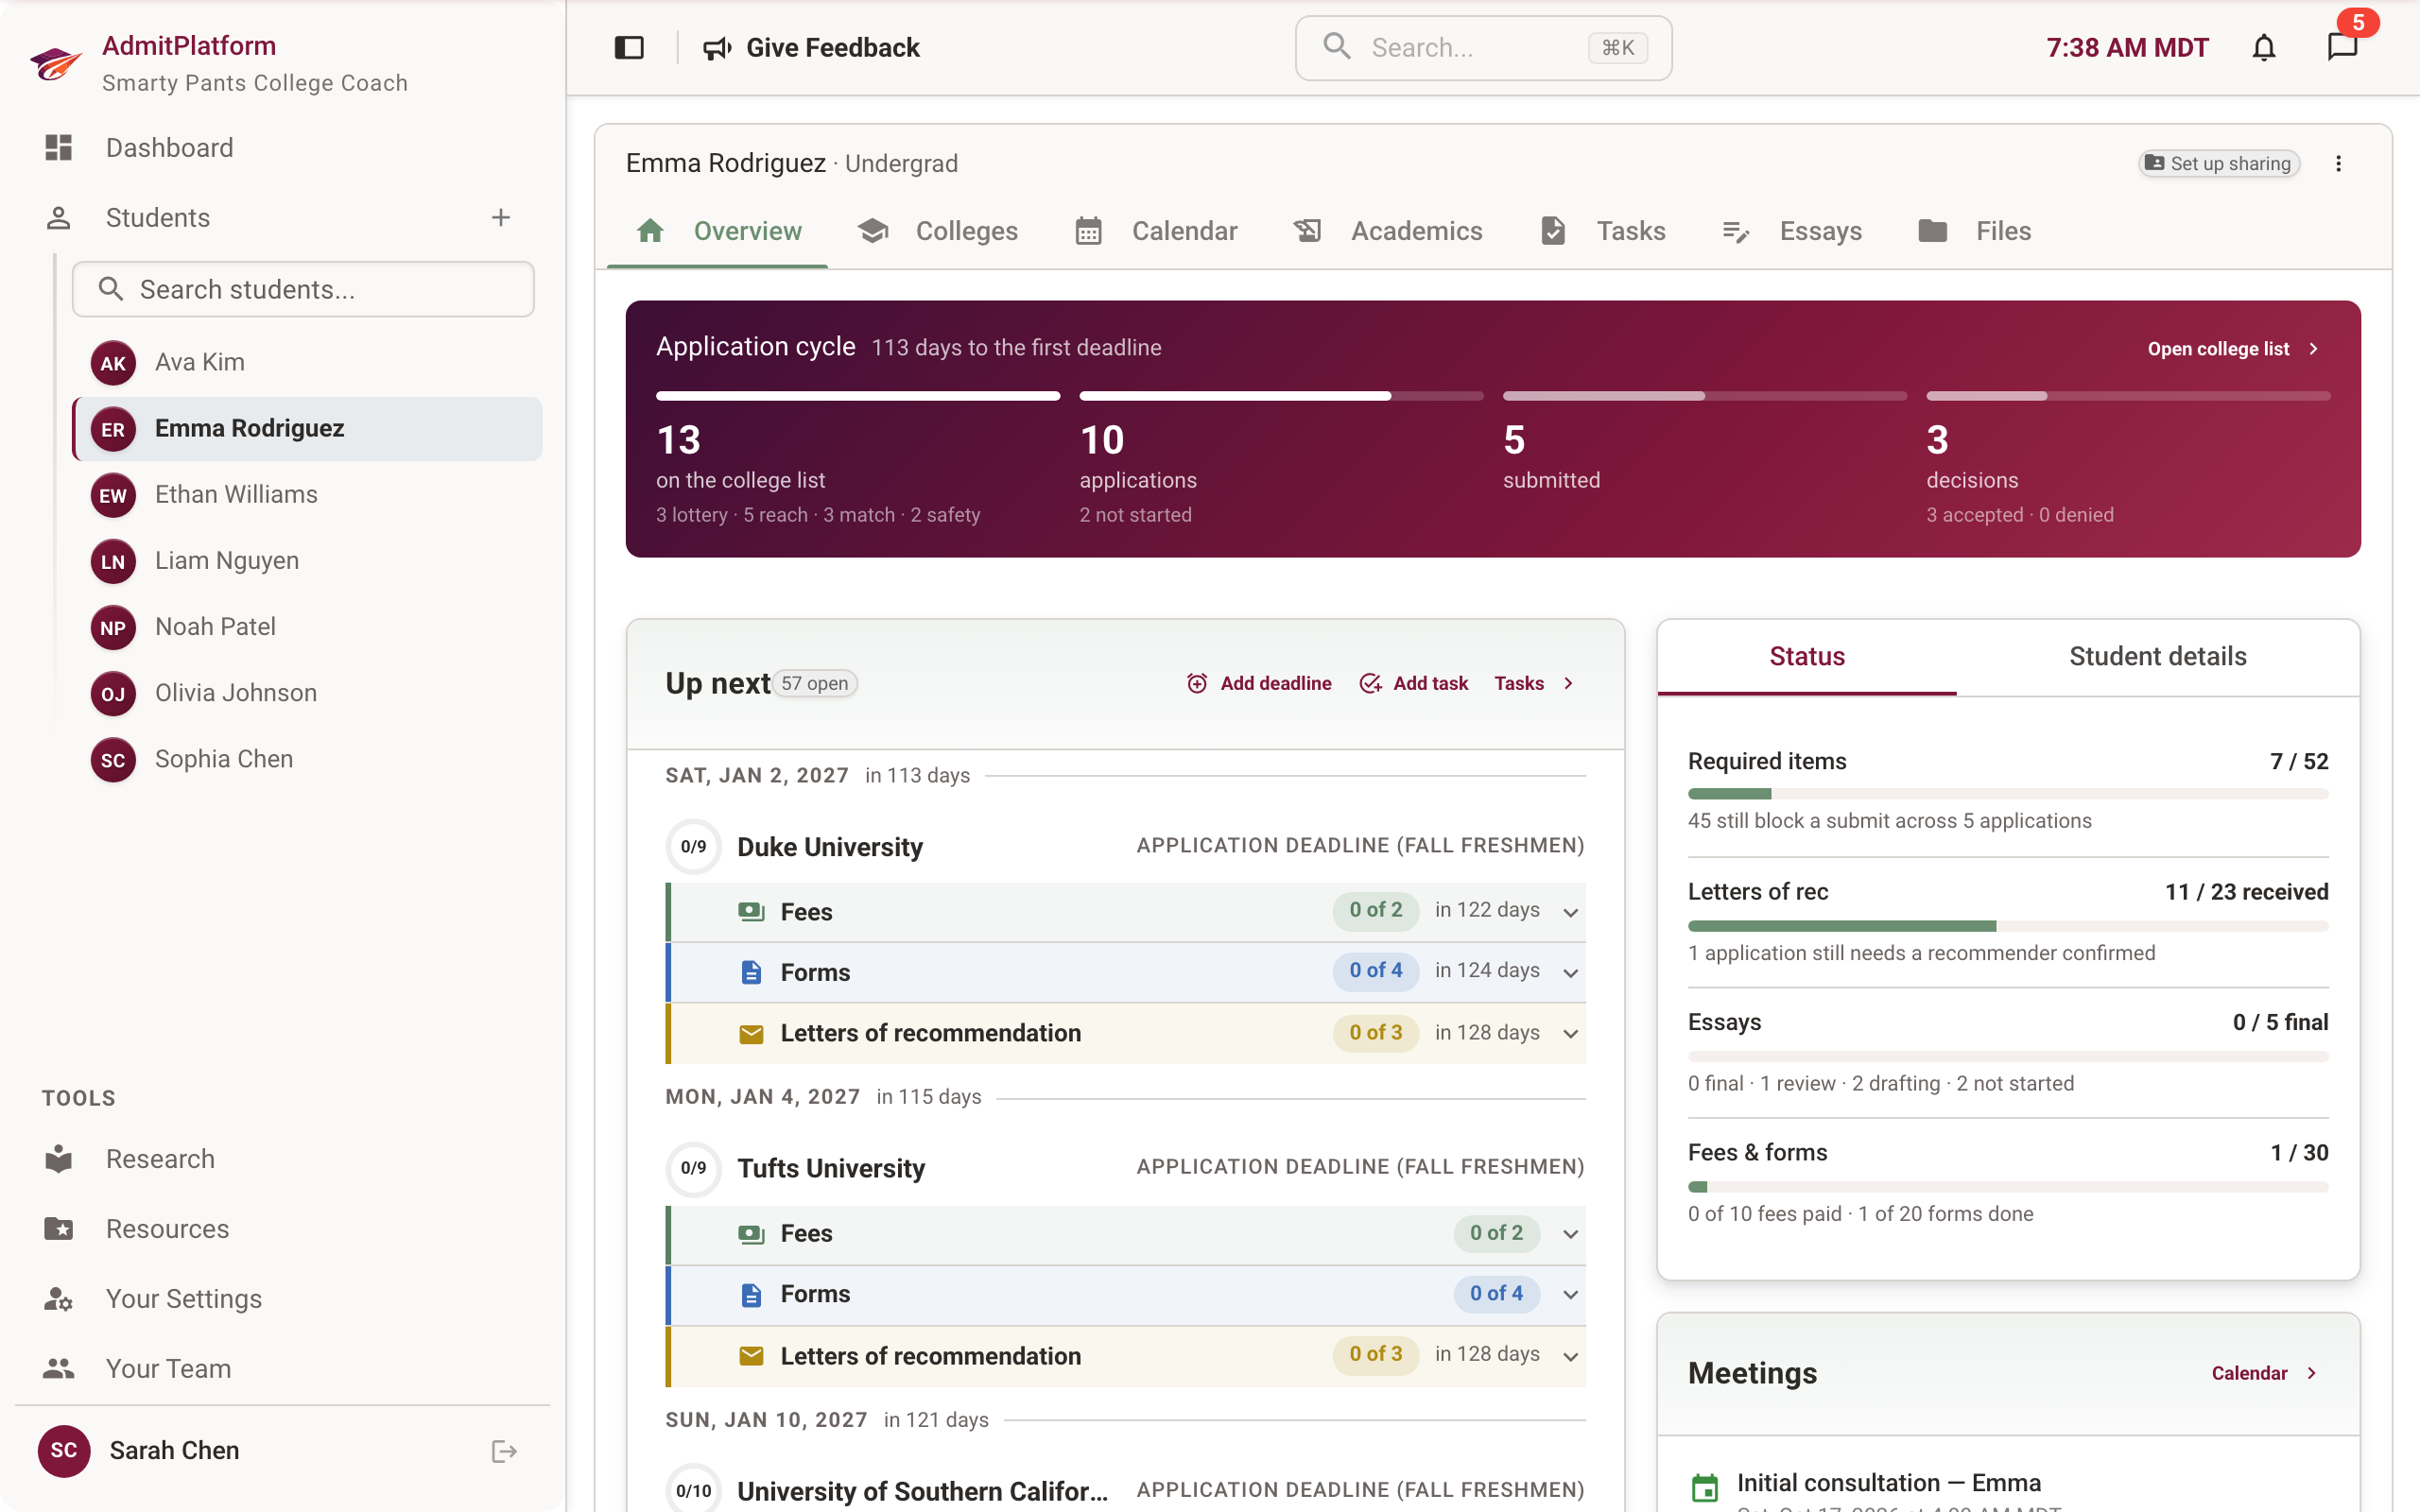Focus the top Search box
Screen dimensions: 2420x1512
(1483, 47)
